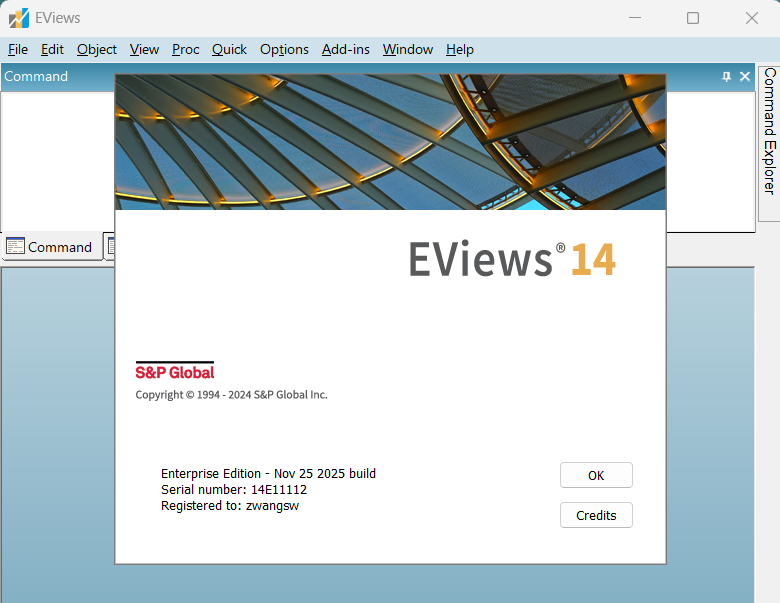Open the View menu
This screenshot has height=603, width=780.
[x=144, y=49]
